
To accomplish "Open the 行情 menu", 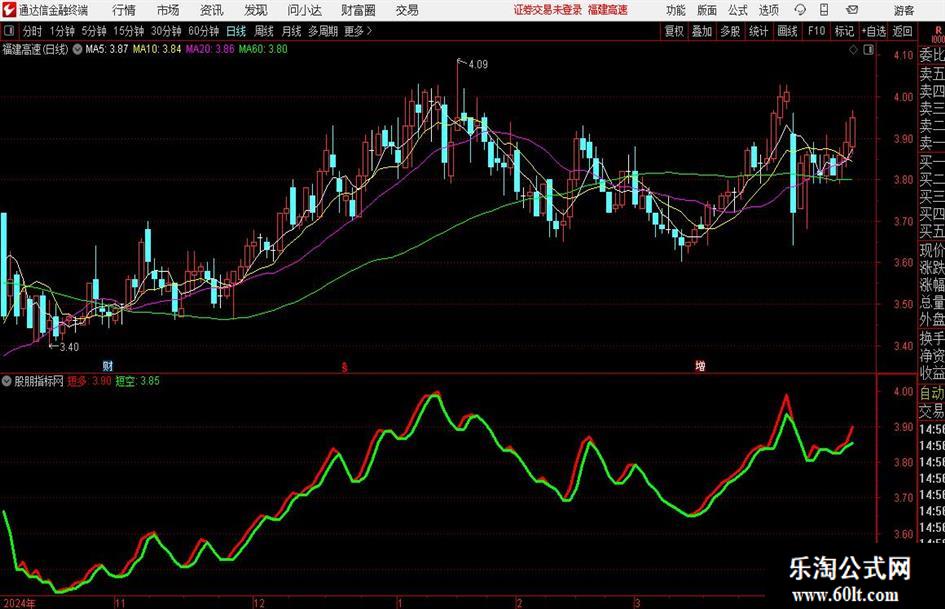I will pyautogui.click(x=124, y=10).
